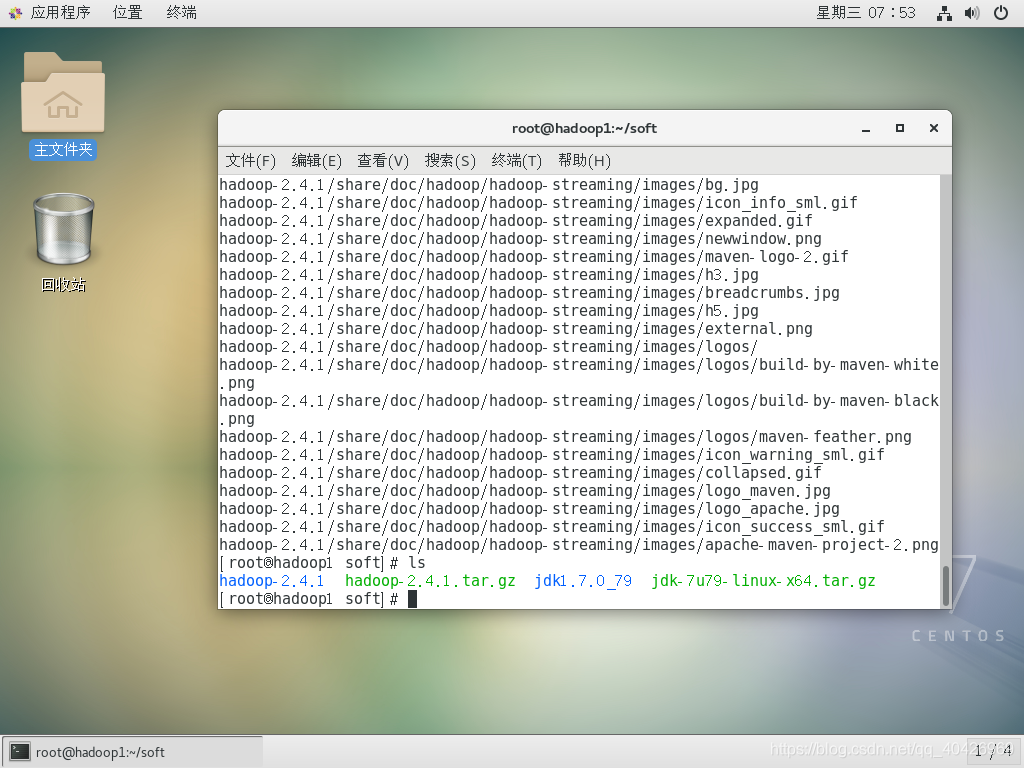Viewport: 1024px width, 768px height.
Task: Click the line ending maven-logo-2.gif
Action: 534,257
